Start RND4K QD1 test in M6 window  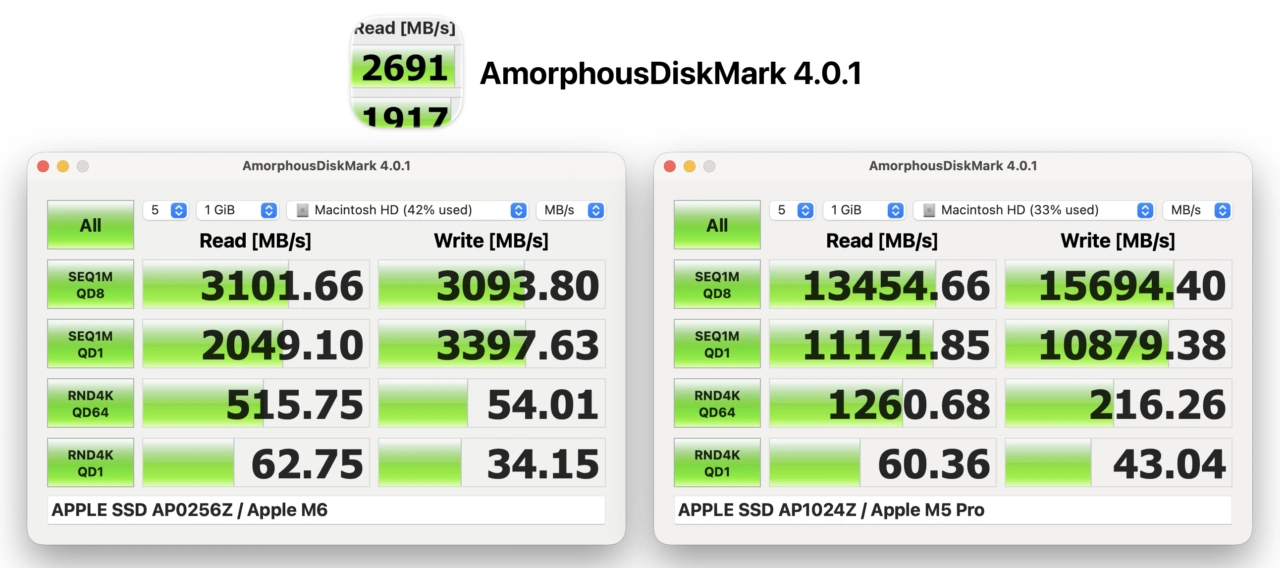click(x=90, y=463)
